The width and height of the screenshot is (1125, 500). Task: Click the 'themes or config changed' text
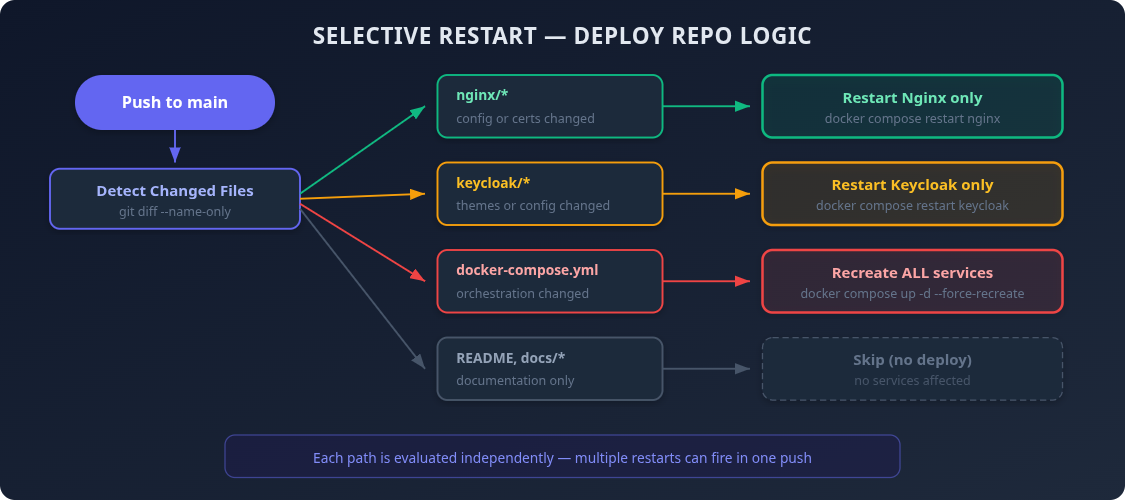tap(533, 206)
